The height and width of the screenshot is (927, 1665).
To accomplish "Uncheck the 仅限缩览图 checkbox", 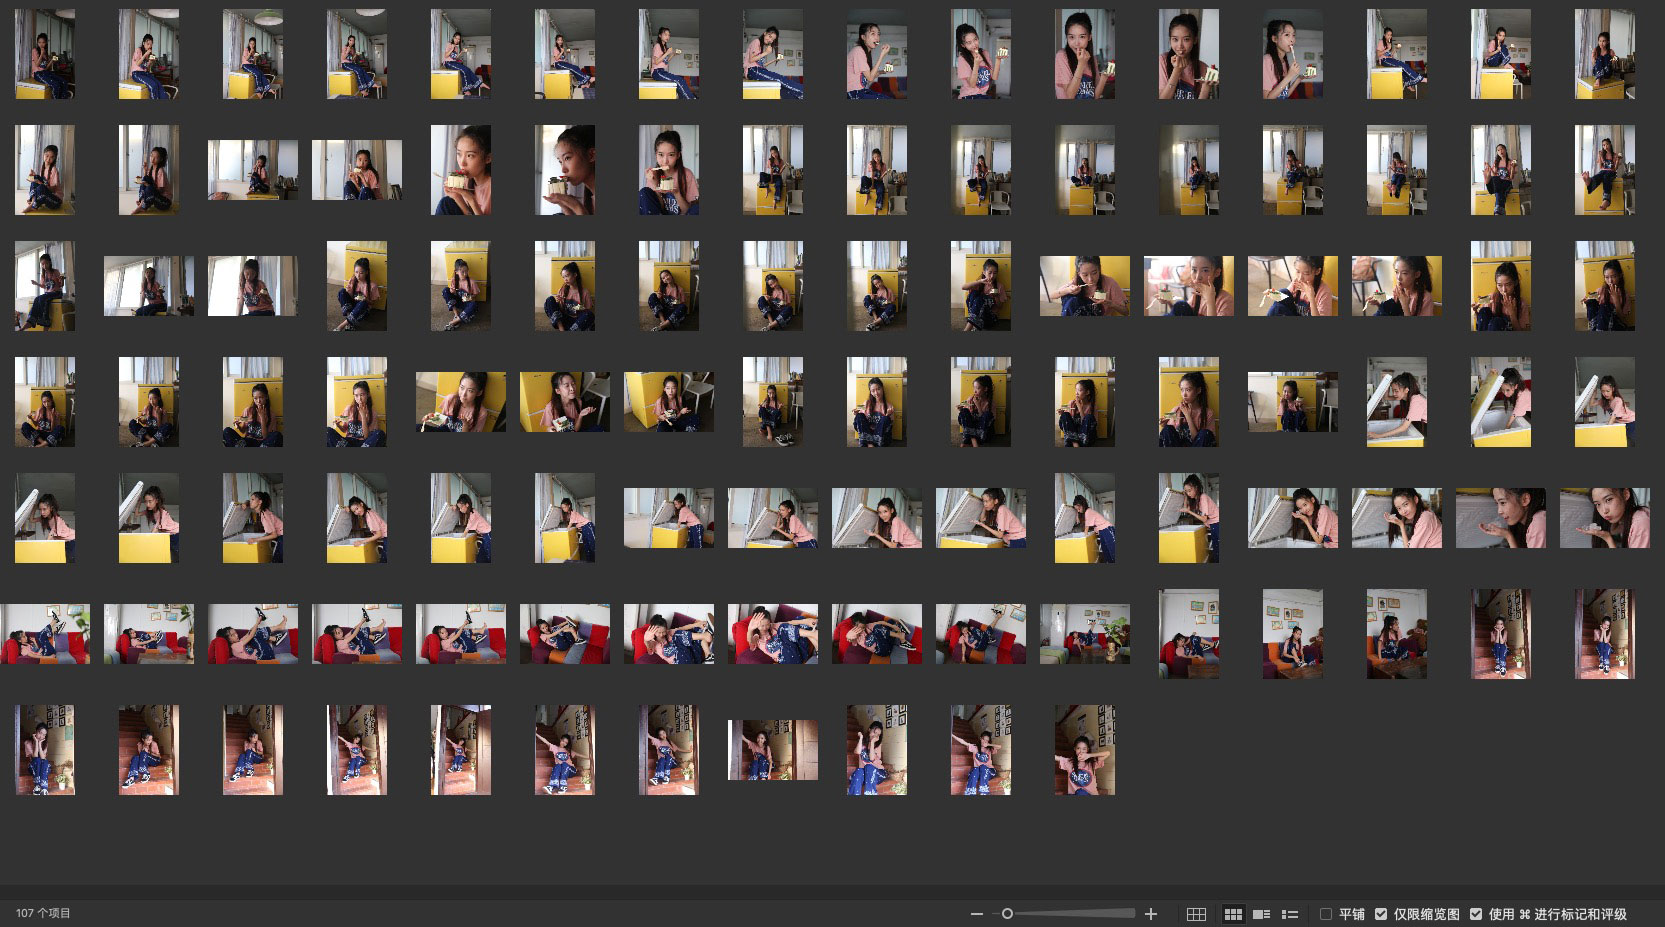I will (1381, 914).
